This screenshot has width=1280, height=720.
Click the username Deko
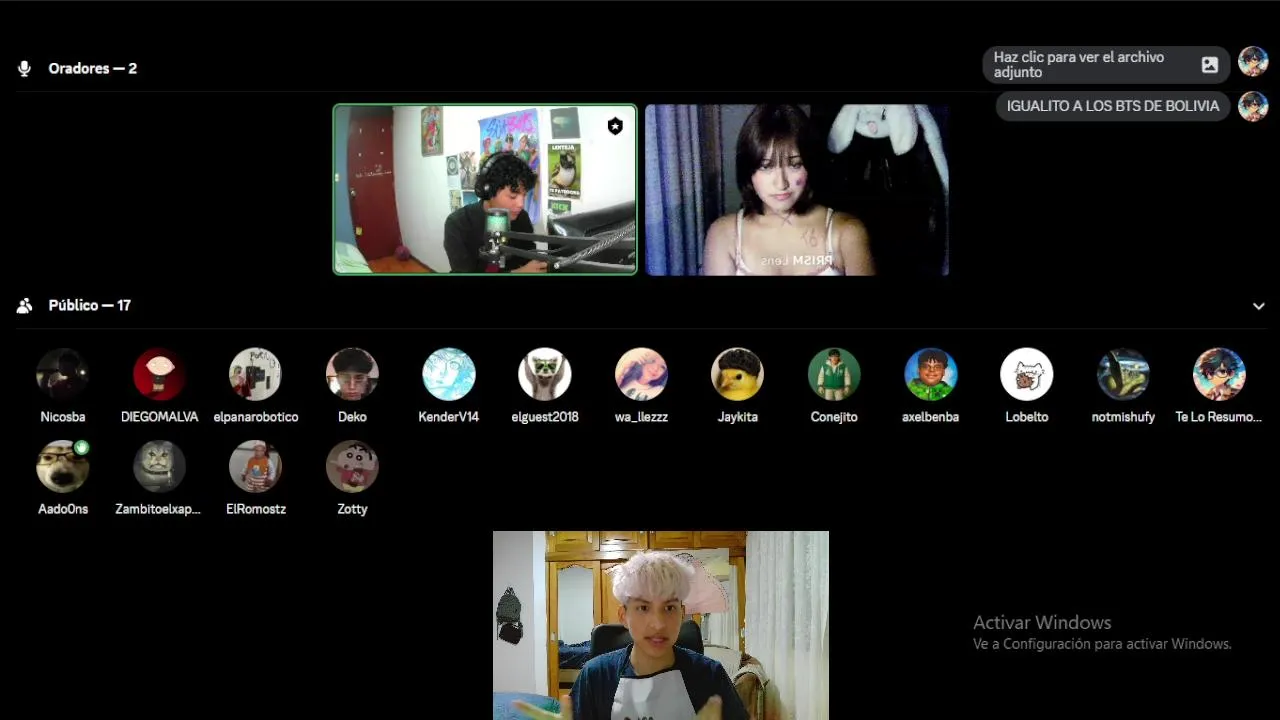pos(352,417)
